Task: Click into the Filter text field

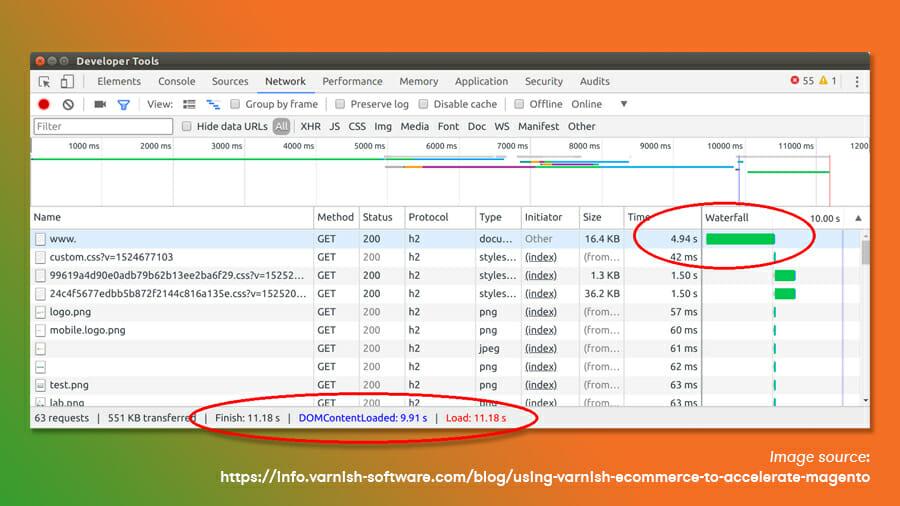Action: (102, 127)
